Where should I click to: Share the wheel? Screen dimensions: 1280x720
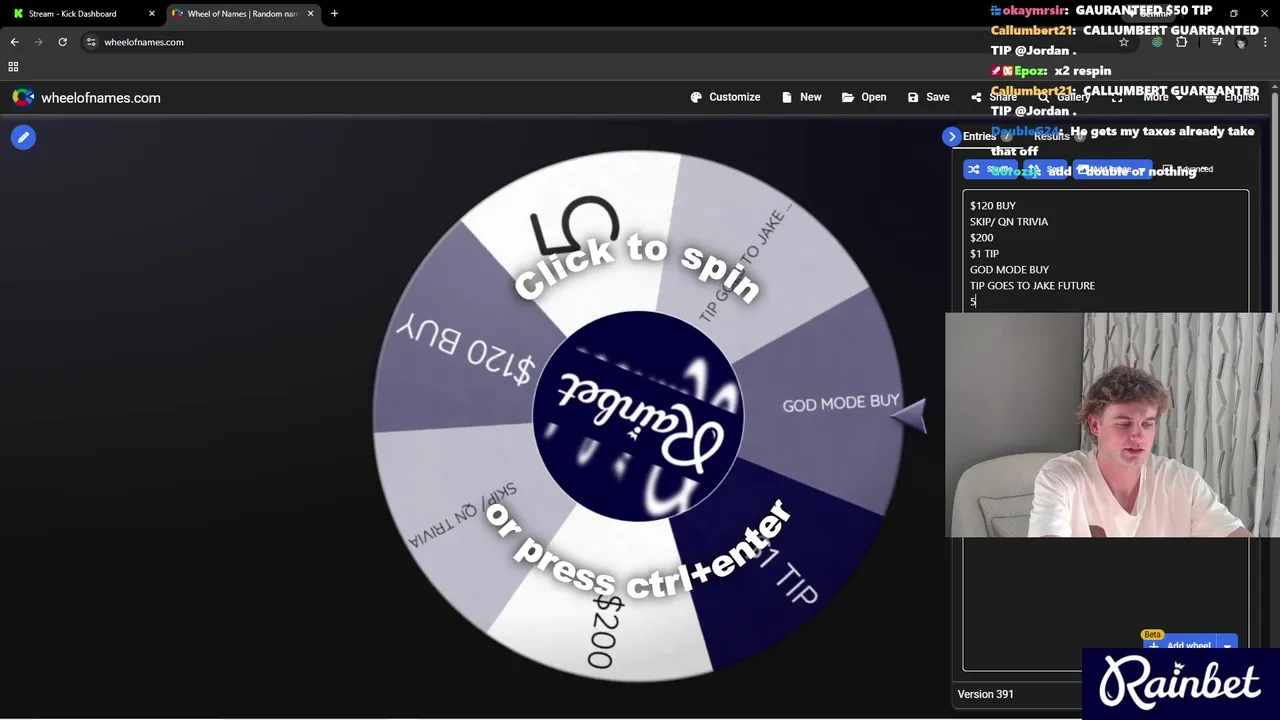coord(993,97)
